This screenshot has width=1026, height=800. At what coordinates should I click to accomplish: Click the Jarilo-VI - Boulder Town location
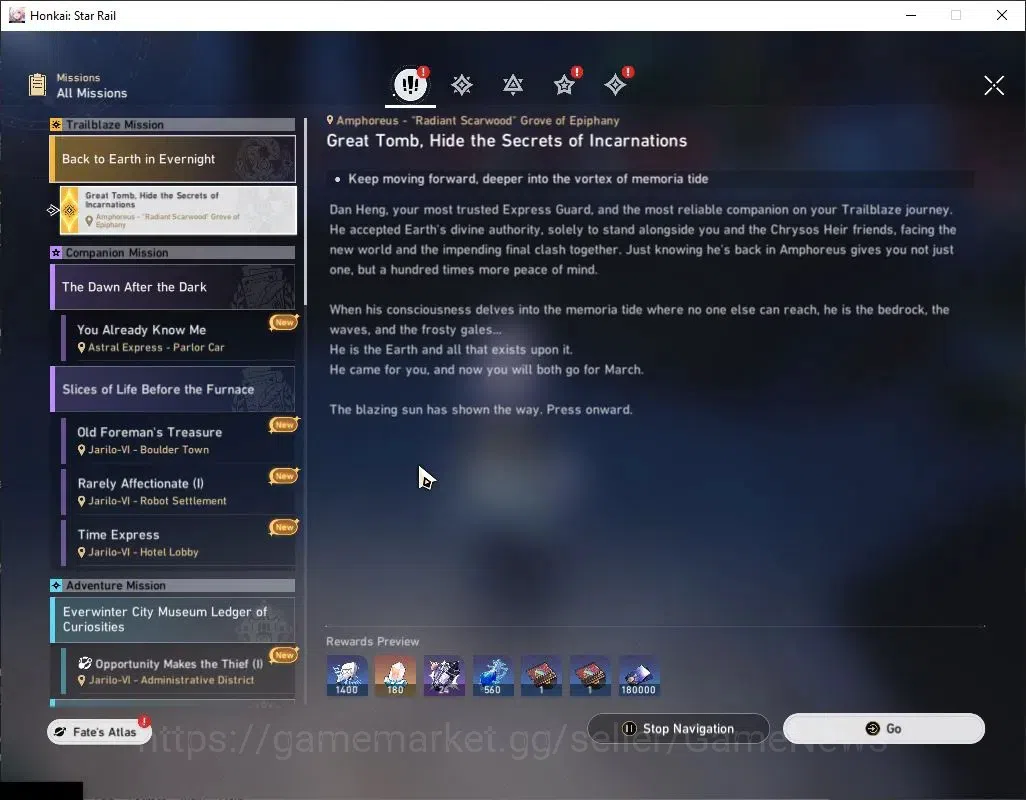(x=149, y=450)
